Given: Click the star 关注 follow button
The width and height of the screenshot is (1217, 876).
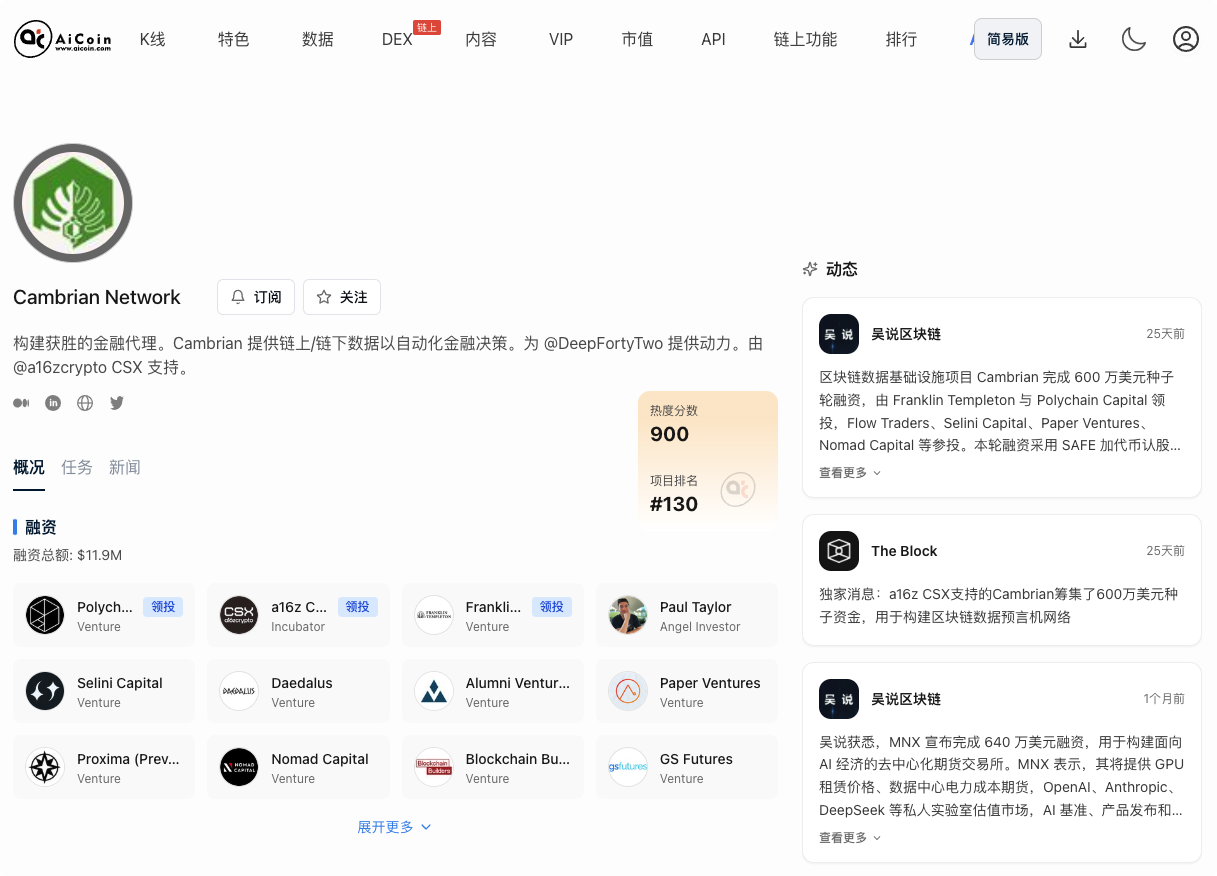Looking at the screenshot, I should tap(342, 297).
